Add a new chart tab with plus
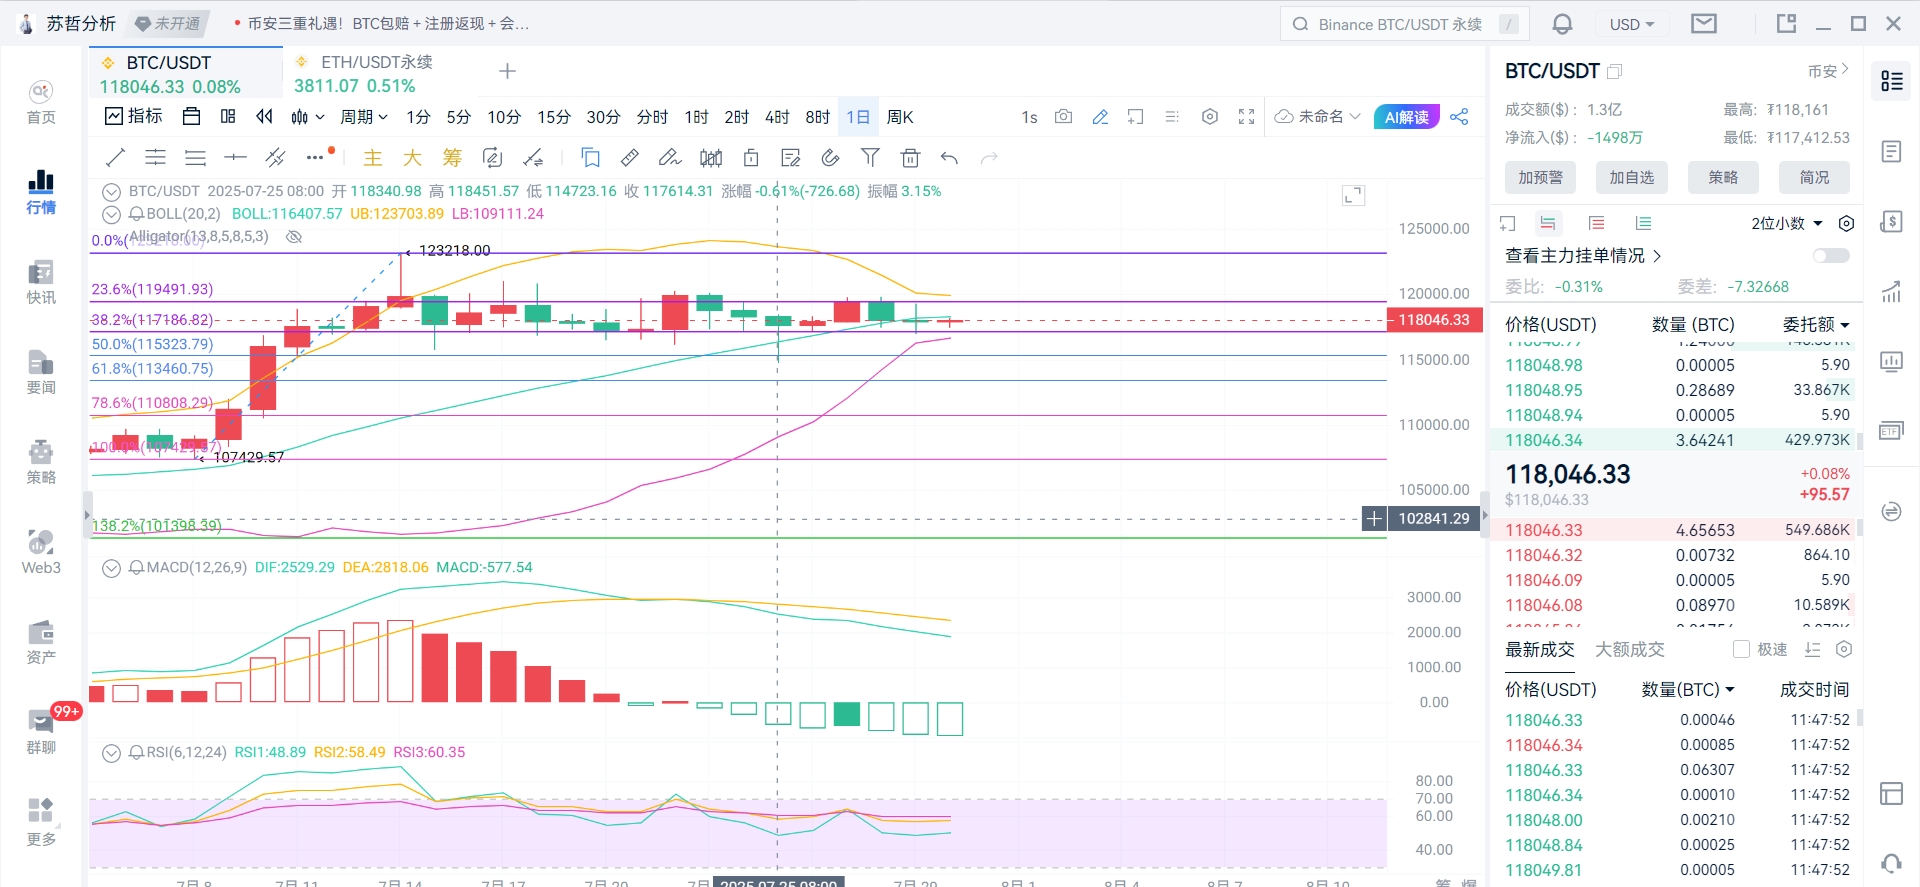Viewport: 1920px width, 887px height. pyautogui.click(x=507, y=71)
